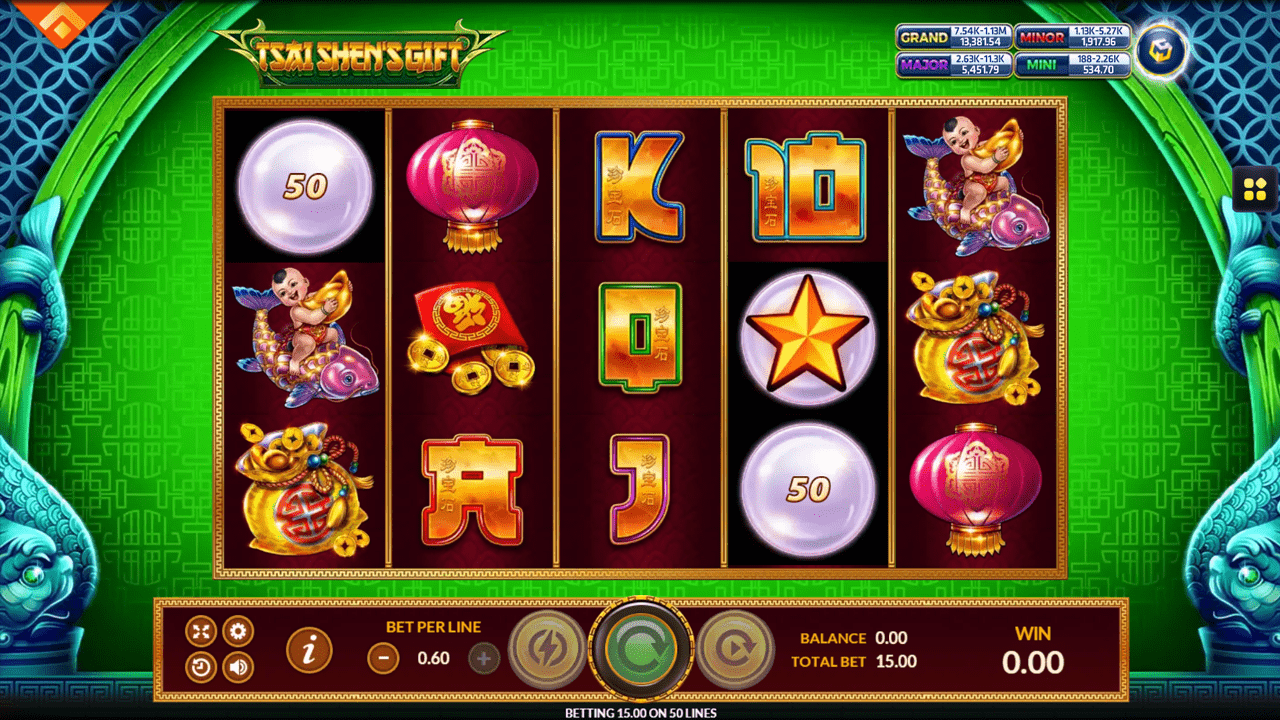Decrease bet per line with minus
1280x720 pixels.
383,658
